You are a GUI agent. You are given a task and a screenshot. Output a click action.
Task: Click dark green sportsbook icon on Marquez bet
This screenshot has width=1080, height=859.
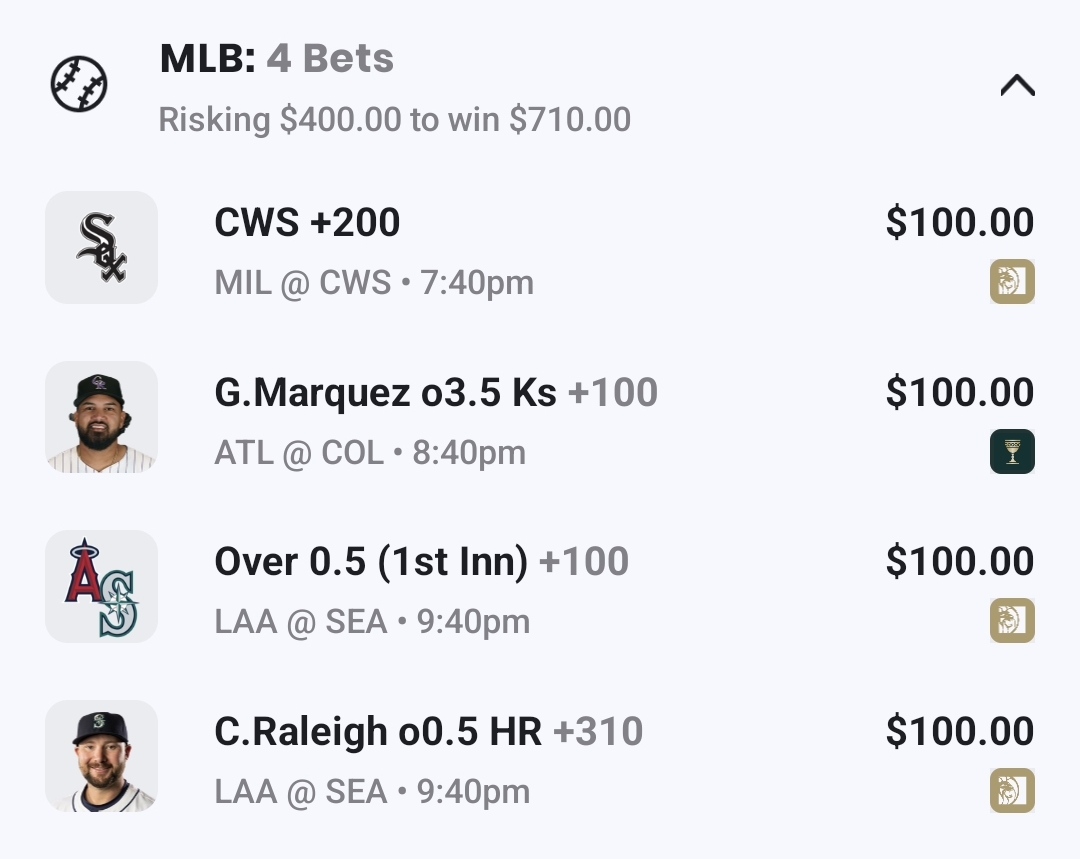tap(1012, 451)
